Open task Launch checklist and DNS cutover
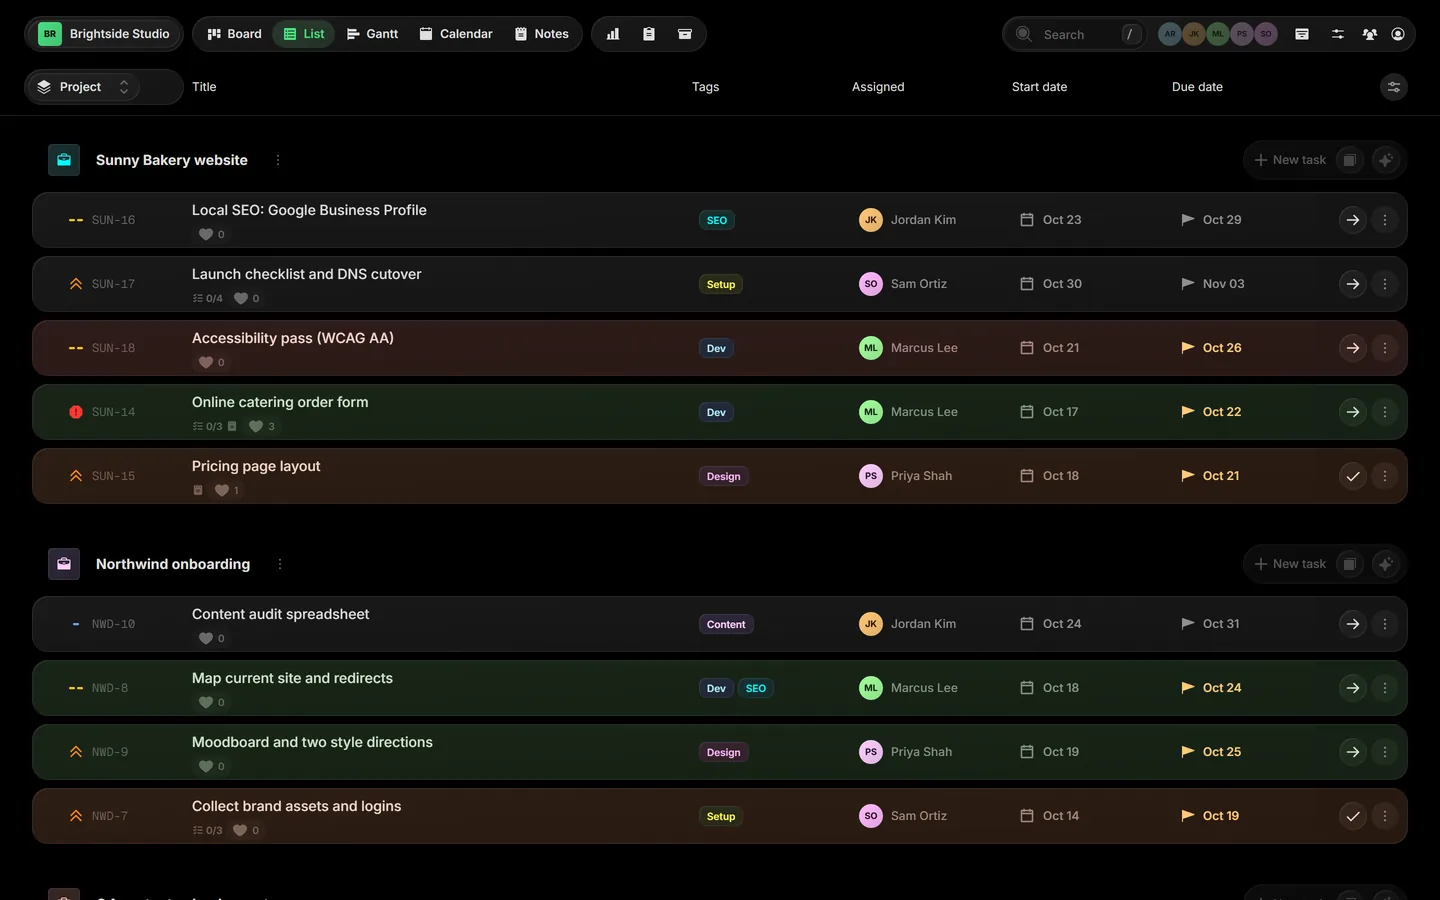 click(306, 274)
